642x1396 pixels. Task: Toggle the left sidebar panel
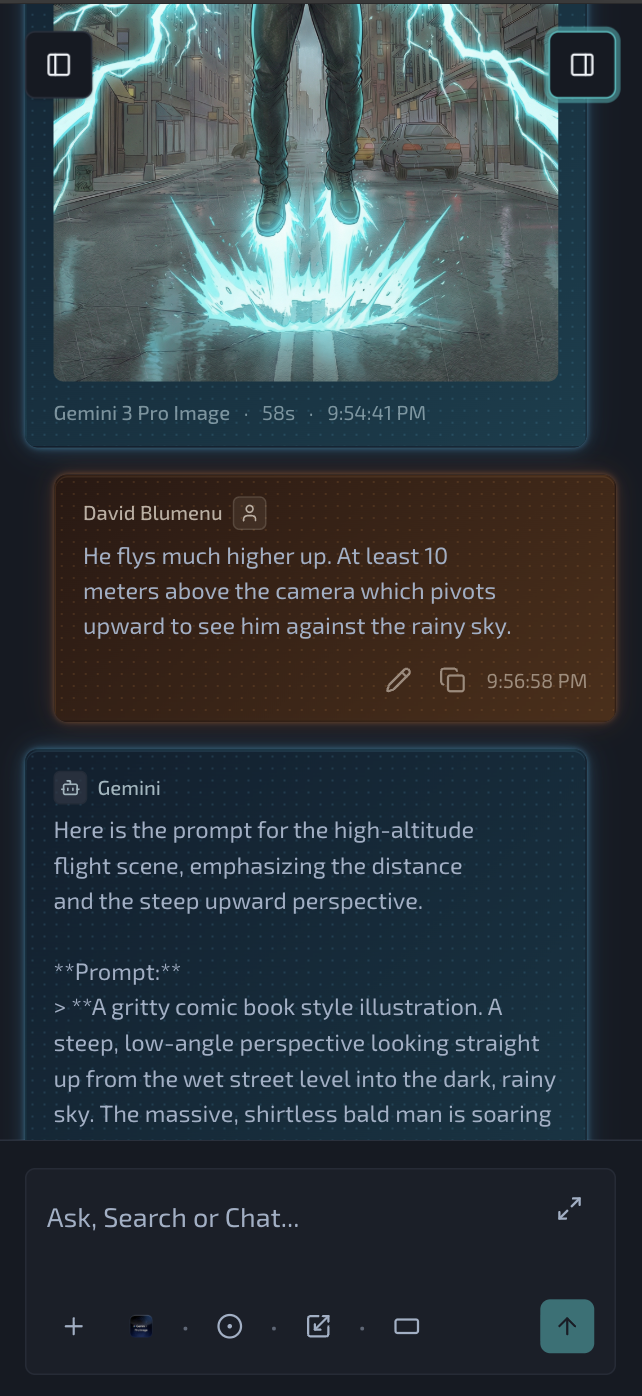pyautogui.click(x=59, y=65)
